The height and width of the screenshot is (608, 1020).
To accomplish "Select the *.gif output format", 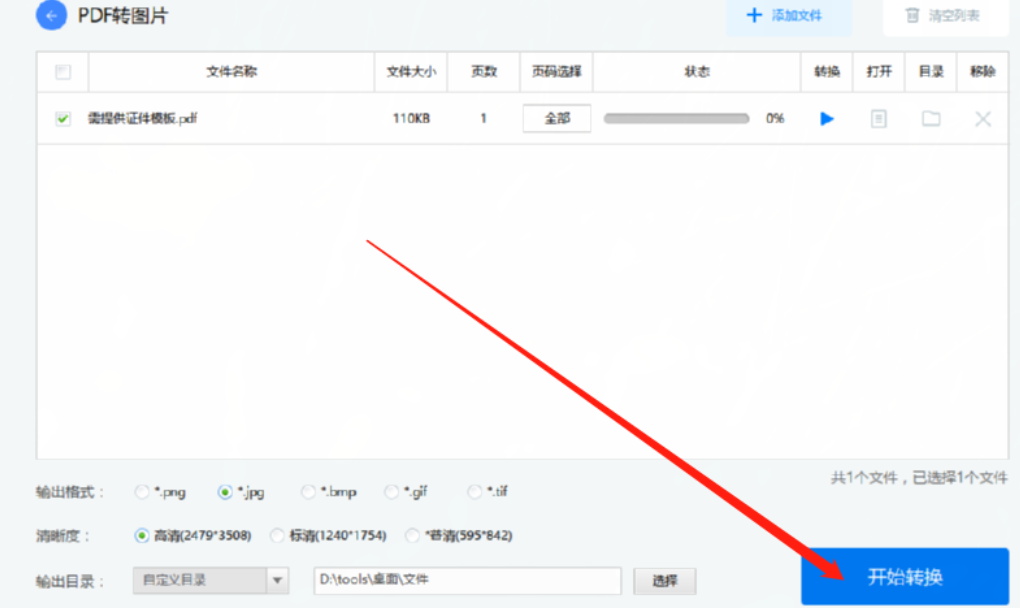I will [391, 492].
